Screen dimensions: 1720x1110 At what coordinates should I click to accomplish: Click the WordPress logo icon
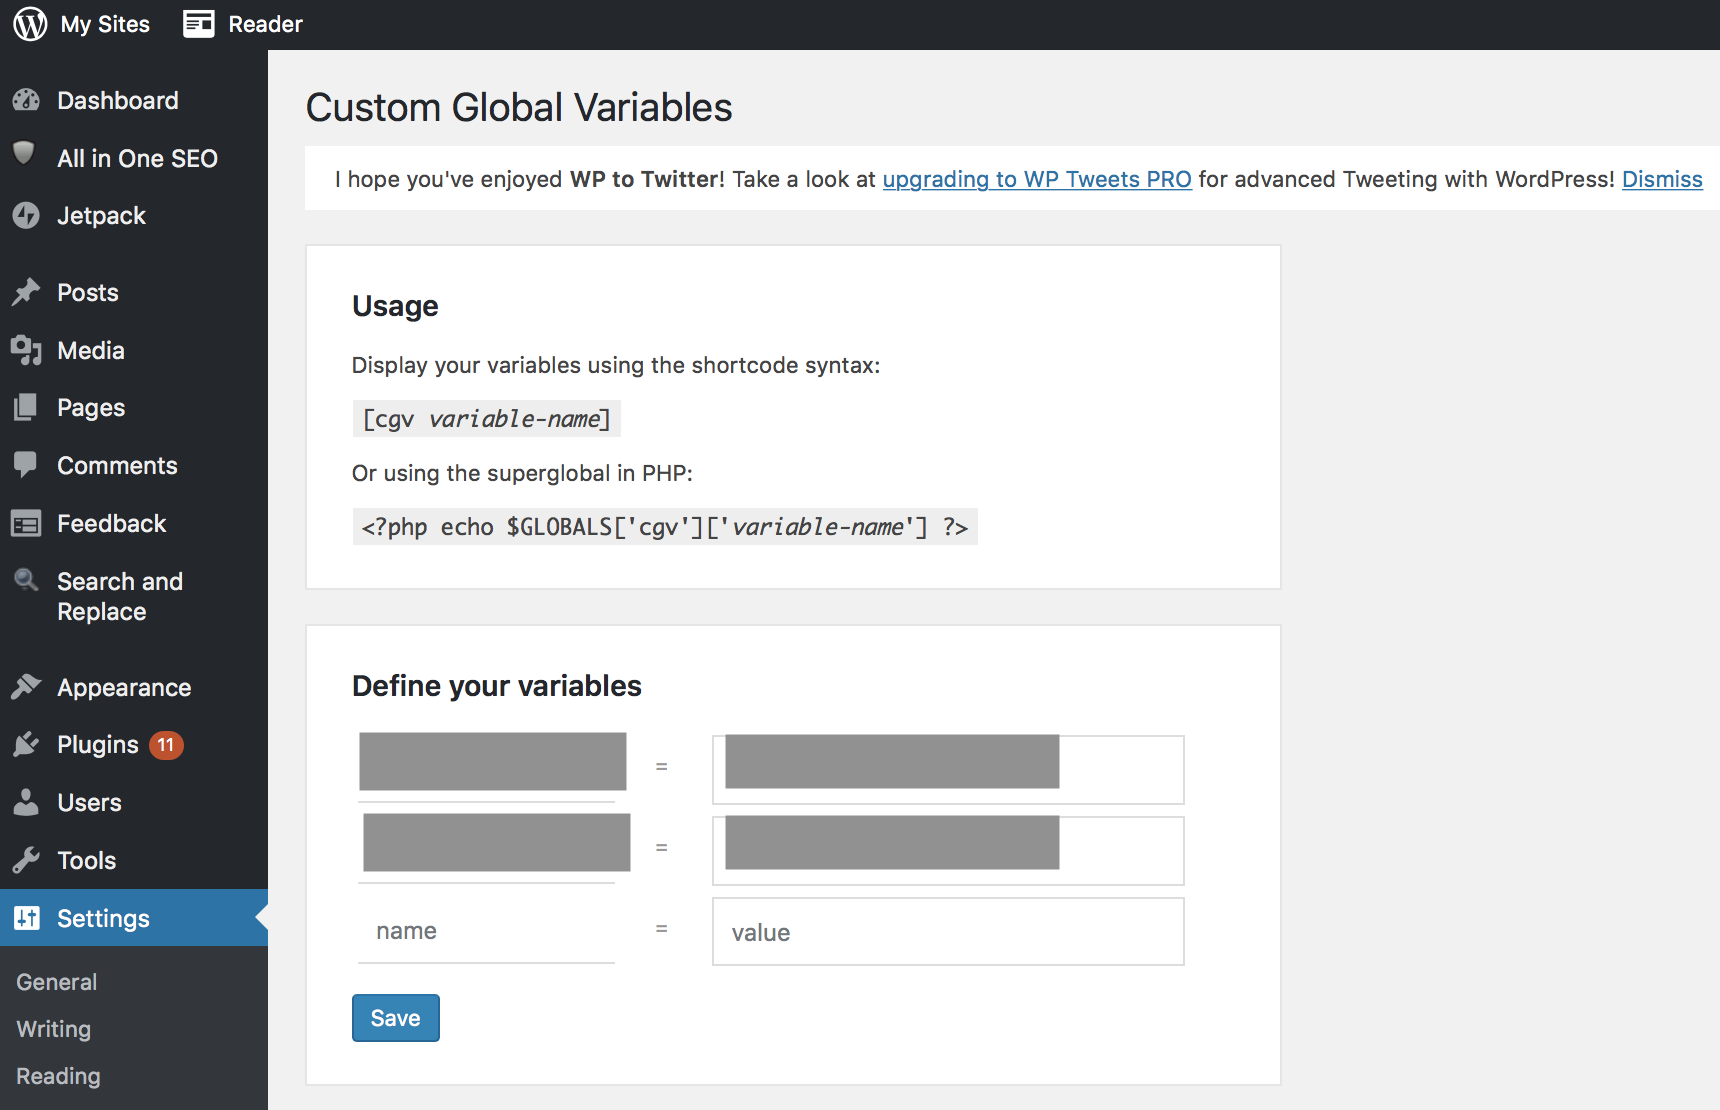click(30, 24)
